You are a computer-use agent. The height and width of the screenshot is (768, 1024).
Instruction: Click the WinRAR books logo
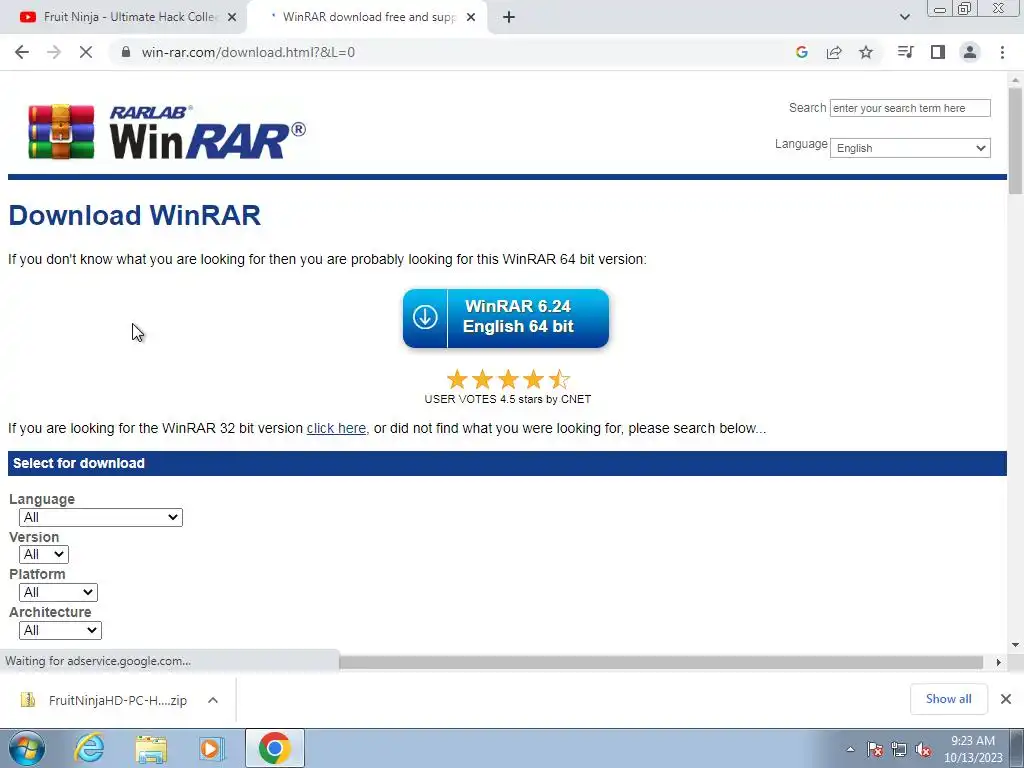pyautogui.click(x=61, y=131)
